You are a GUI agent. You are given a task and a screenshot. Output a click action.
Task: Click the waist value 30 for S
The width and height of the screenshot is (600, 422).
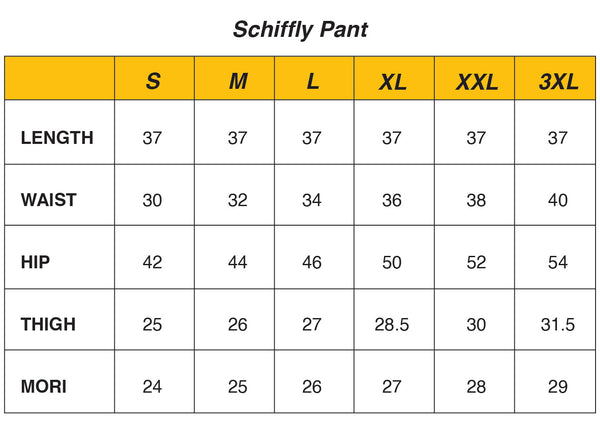click(x=152, y=200)
